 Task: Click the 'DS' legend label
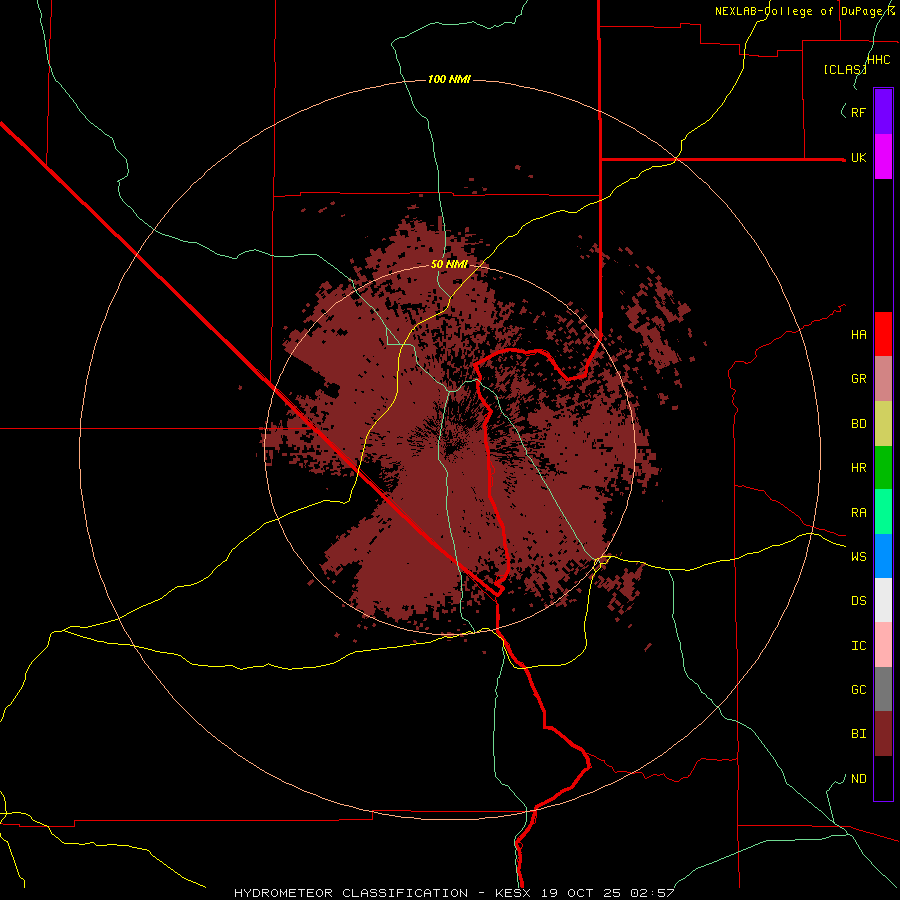tap(858, 601)
